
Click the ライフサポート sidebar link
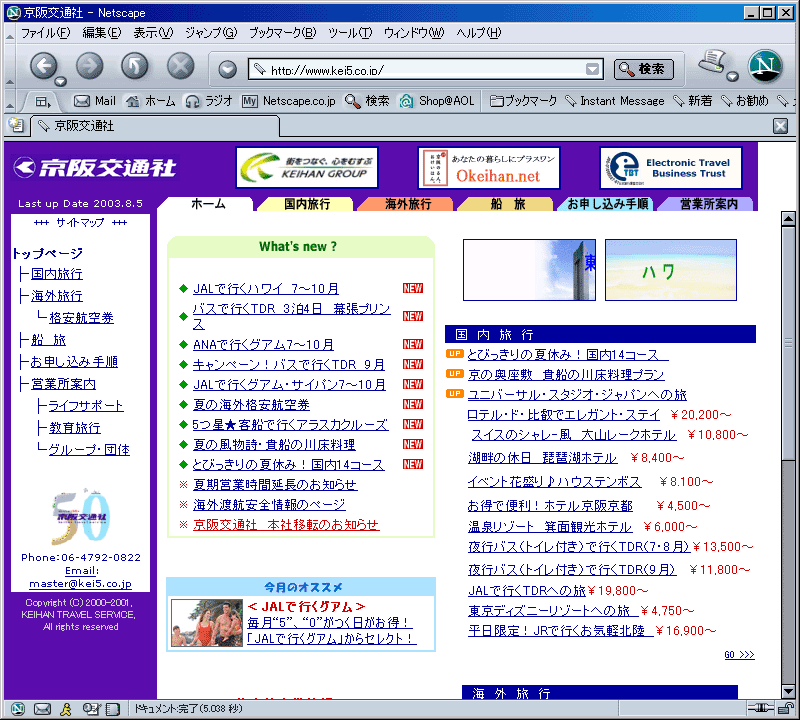click(86, 406)
